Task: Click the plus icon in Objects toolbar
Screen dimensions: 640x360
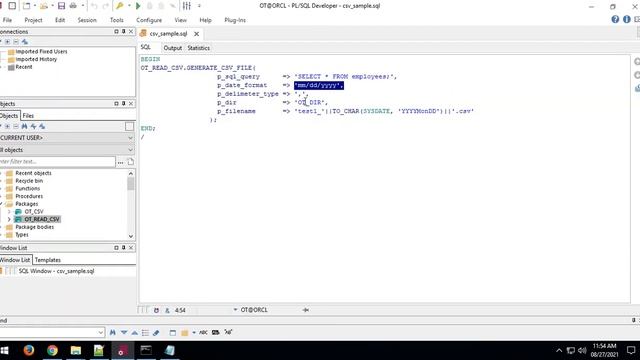Action: (7, 127)
